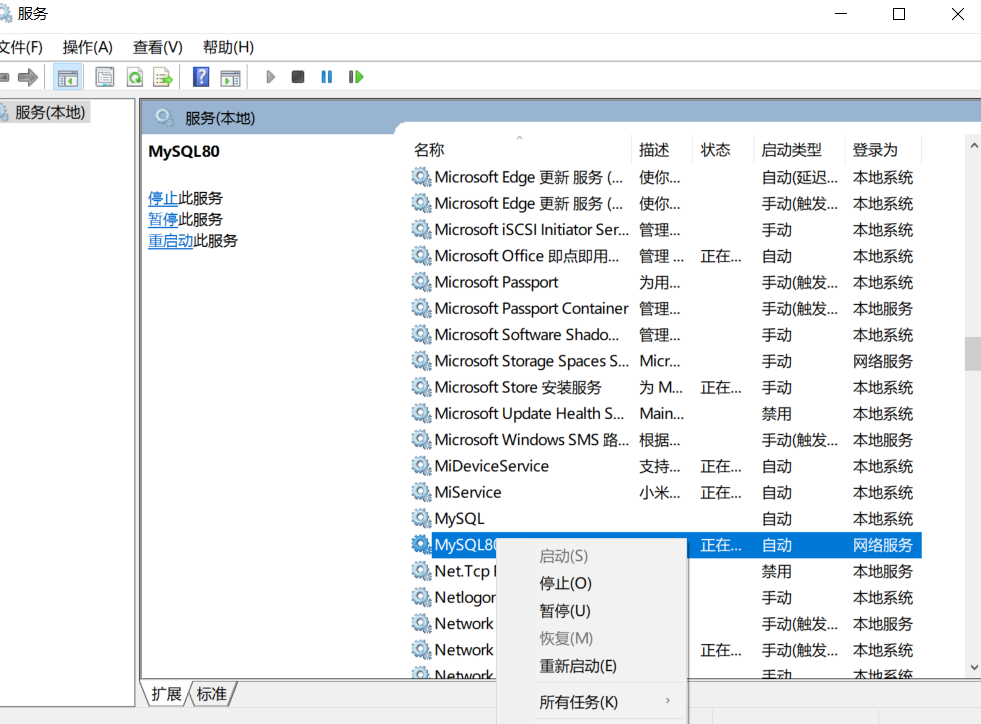
Task: Select Microsoft Storage Spaces S... row
Action: [x=666, y=361]
